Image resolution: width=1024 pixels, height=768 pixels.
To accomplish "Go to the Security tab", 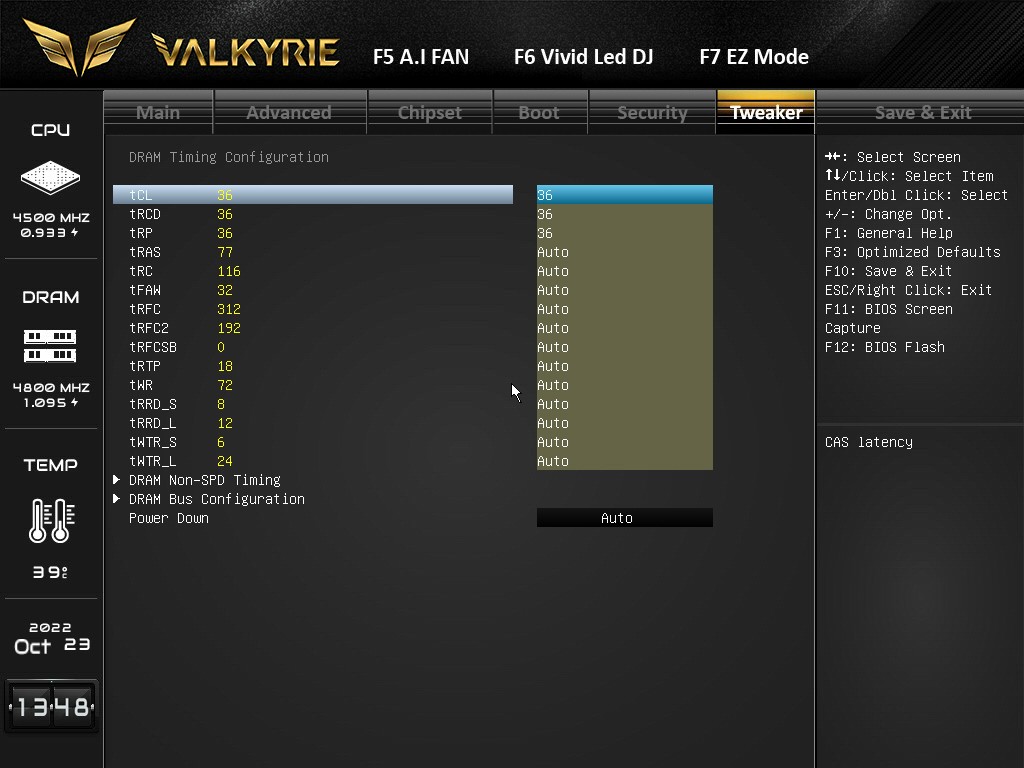I will click(x=652, y=112).
